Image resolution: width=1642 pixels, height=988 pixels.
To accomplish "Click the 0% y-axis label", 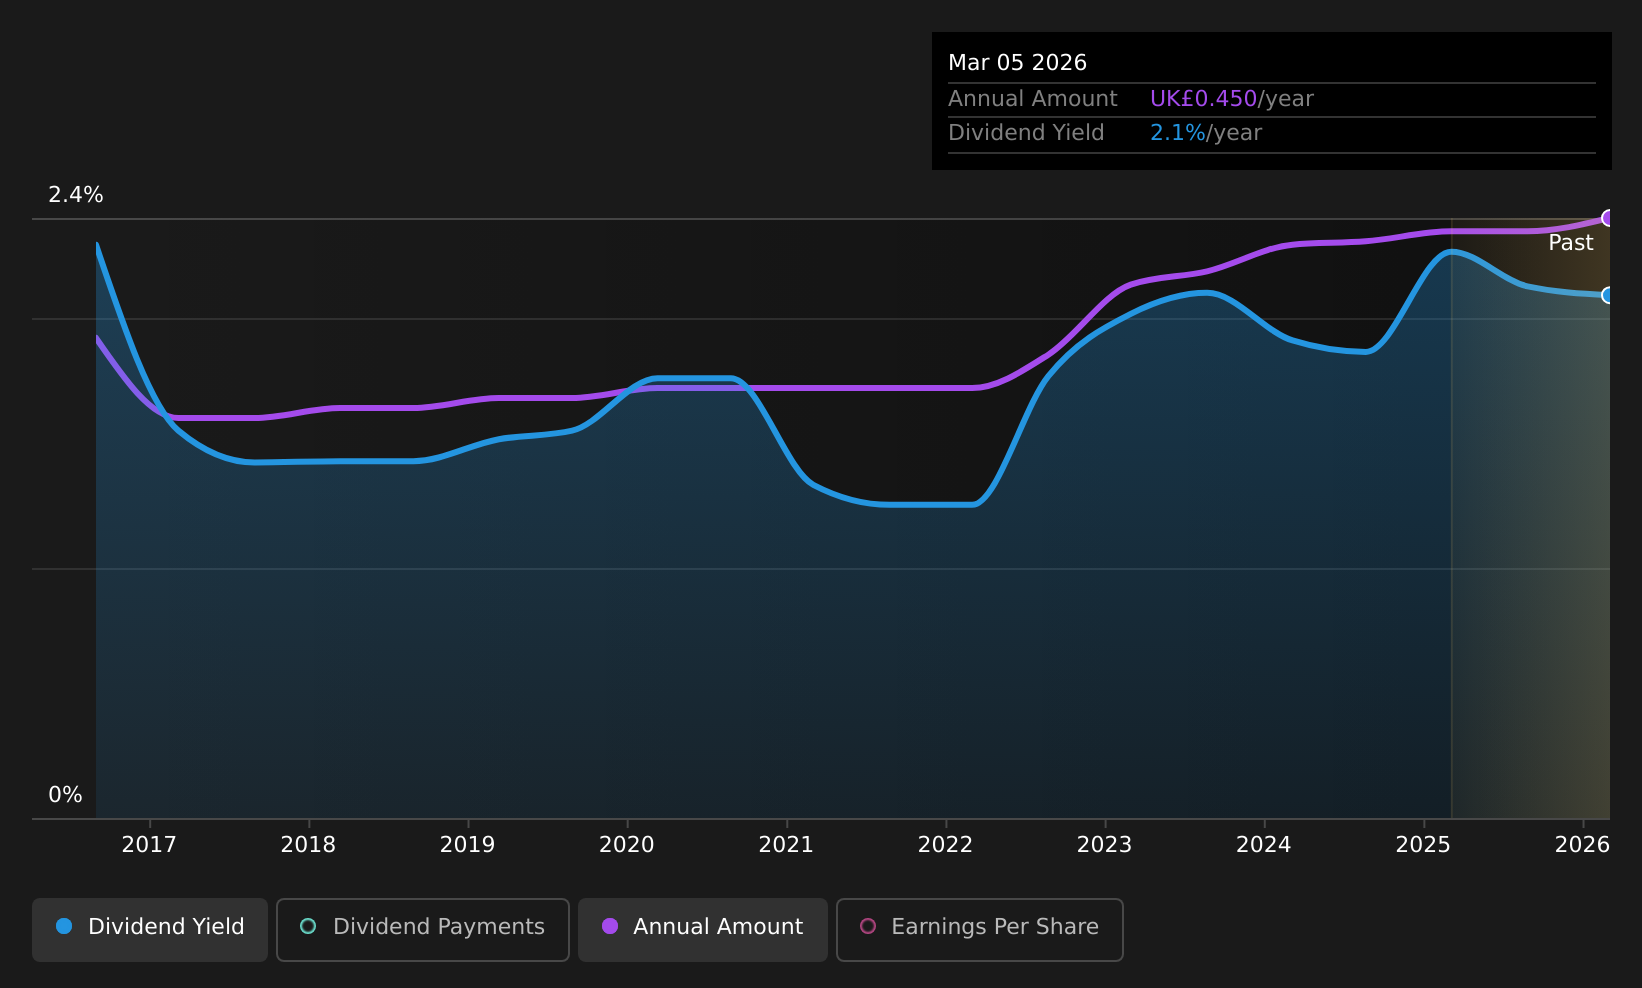I will 65,795.
